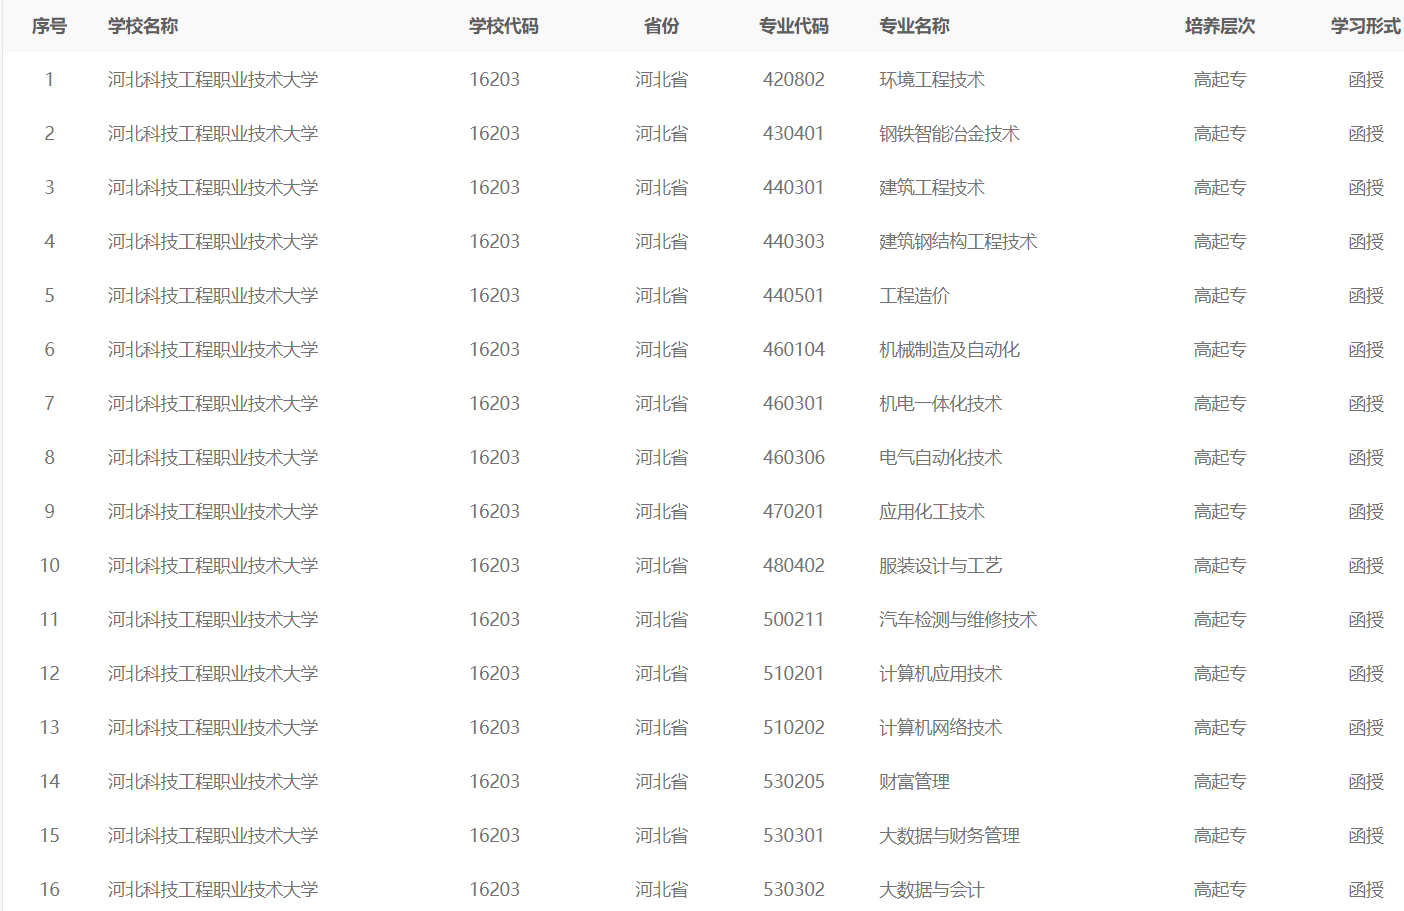Click 高起专 in the 服装设计与工艺 row
The width and height of the screenshot is (1404, 911).
pyautogui.click(x=1220, y=566)
